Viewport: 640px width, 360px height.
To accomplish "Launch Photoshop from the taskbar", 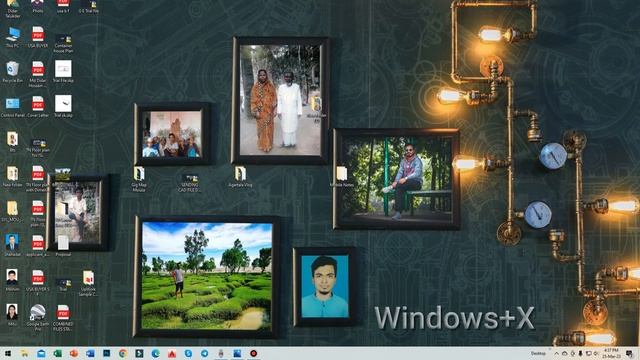I will click(x=107, y=353).
